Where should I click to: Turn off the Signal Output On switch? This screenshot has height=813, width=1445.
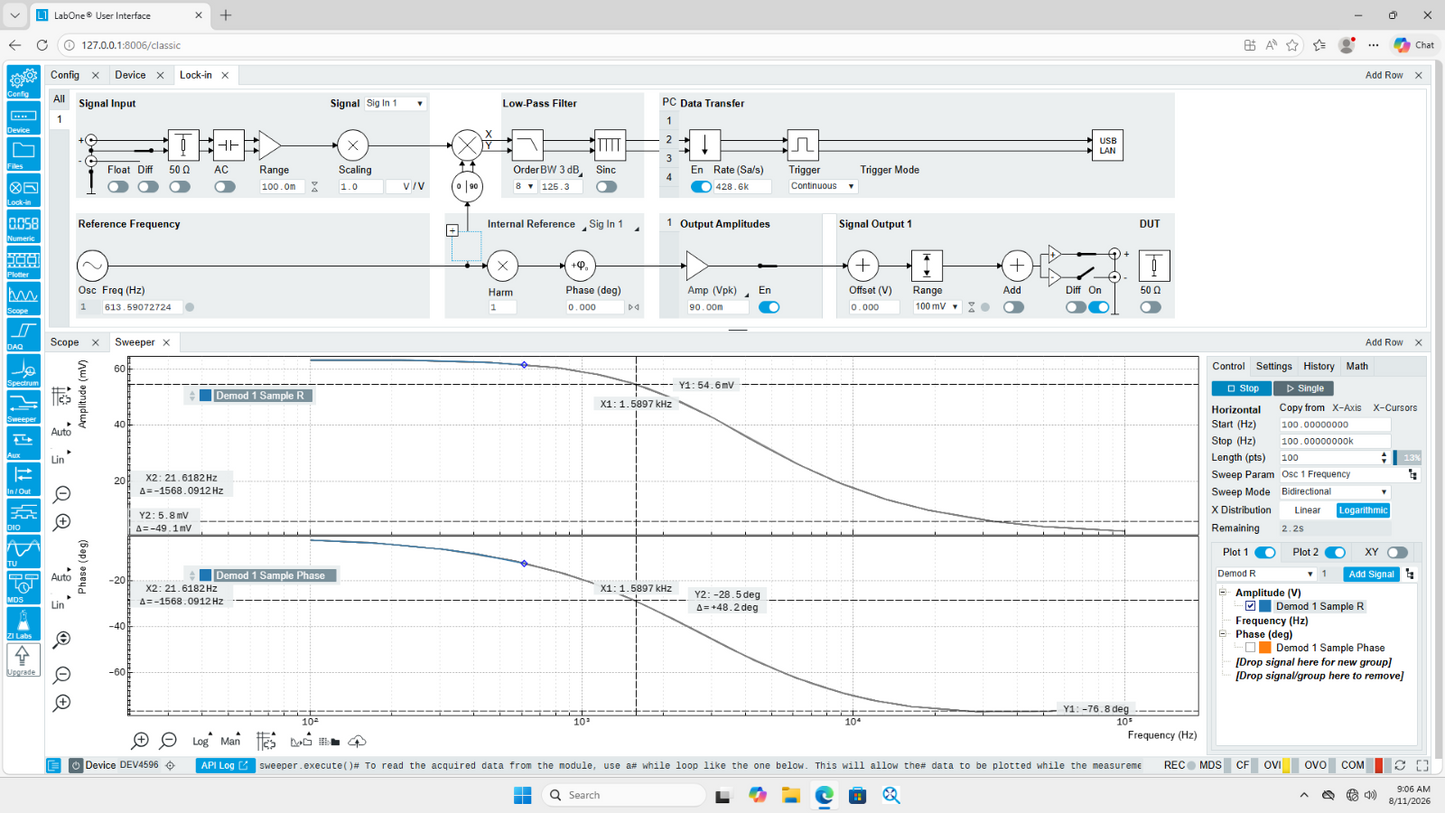tap(1098, 307)
